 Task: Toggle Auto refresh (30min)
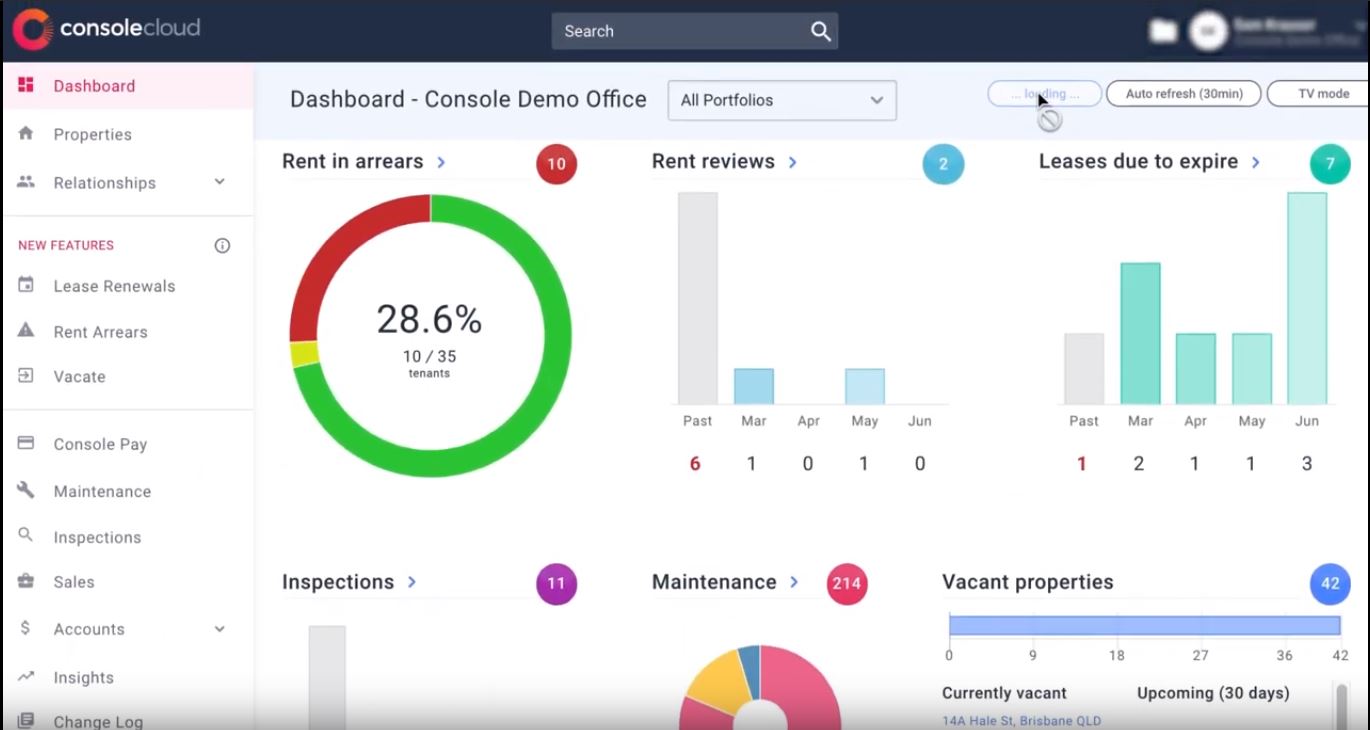tap(1184, 93)
